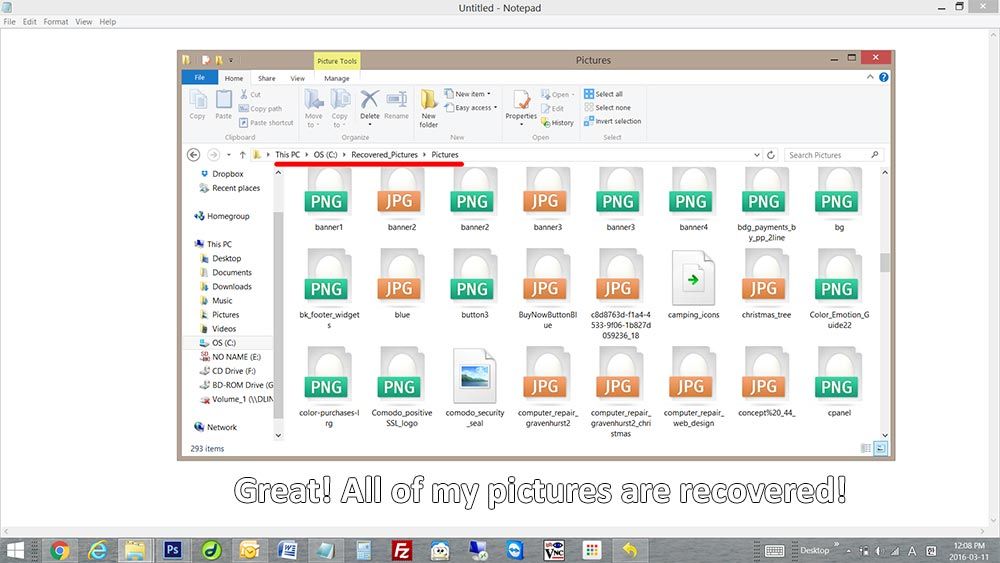
Task: Open Google Chrome from the taskbar
Action: [x=59, y=550]
